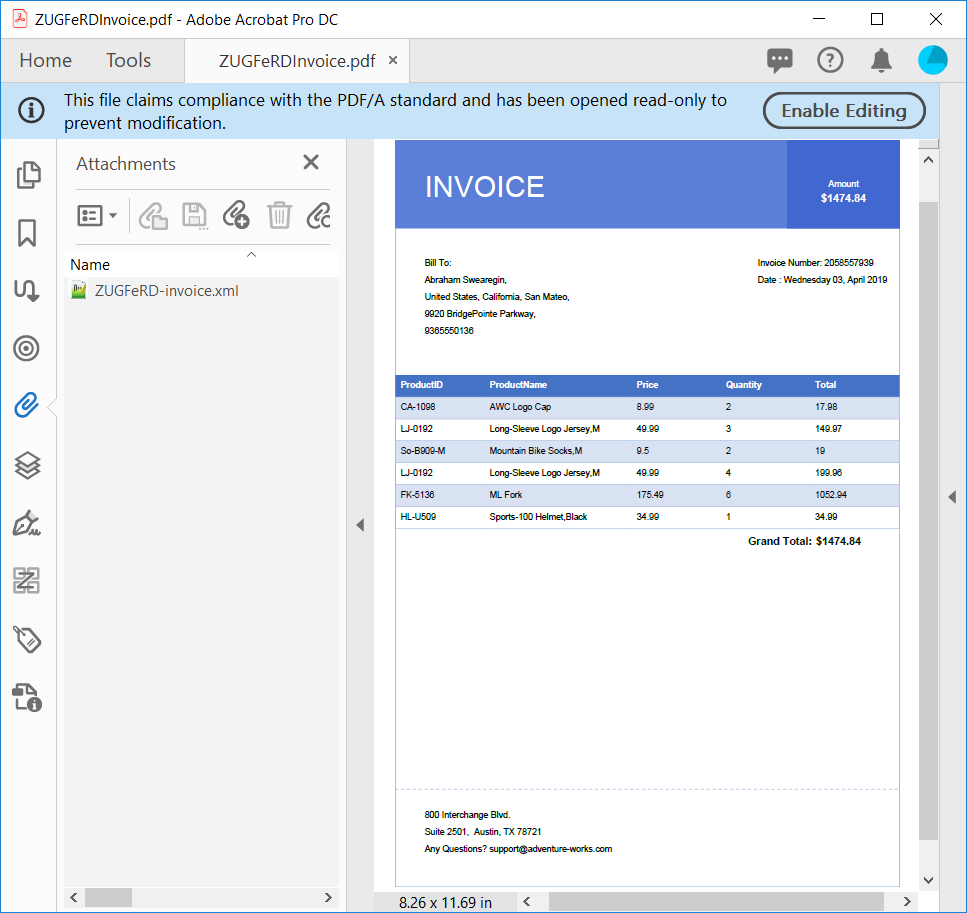Open the Bookmarks panel icon
Viewport: 967px width, 913px height.
click(27, 233)
